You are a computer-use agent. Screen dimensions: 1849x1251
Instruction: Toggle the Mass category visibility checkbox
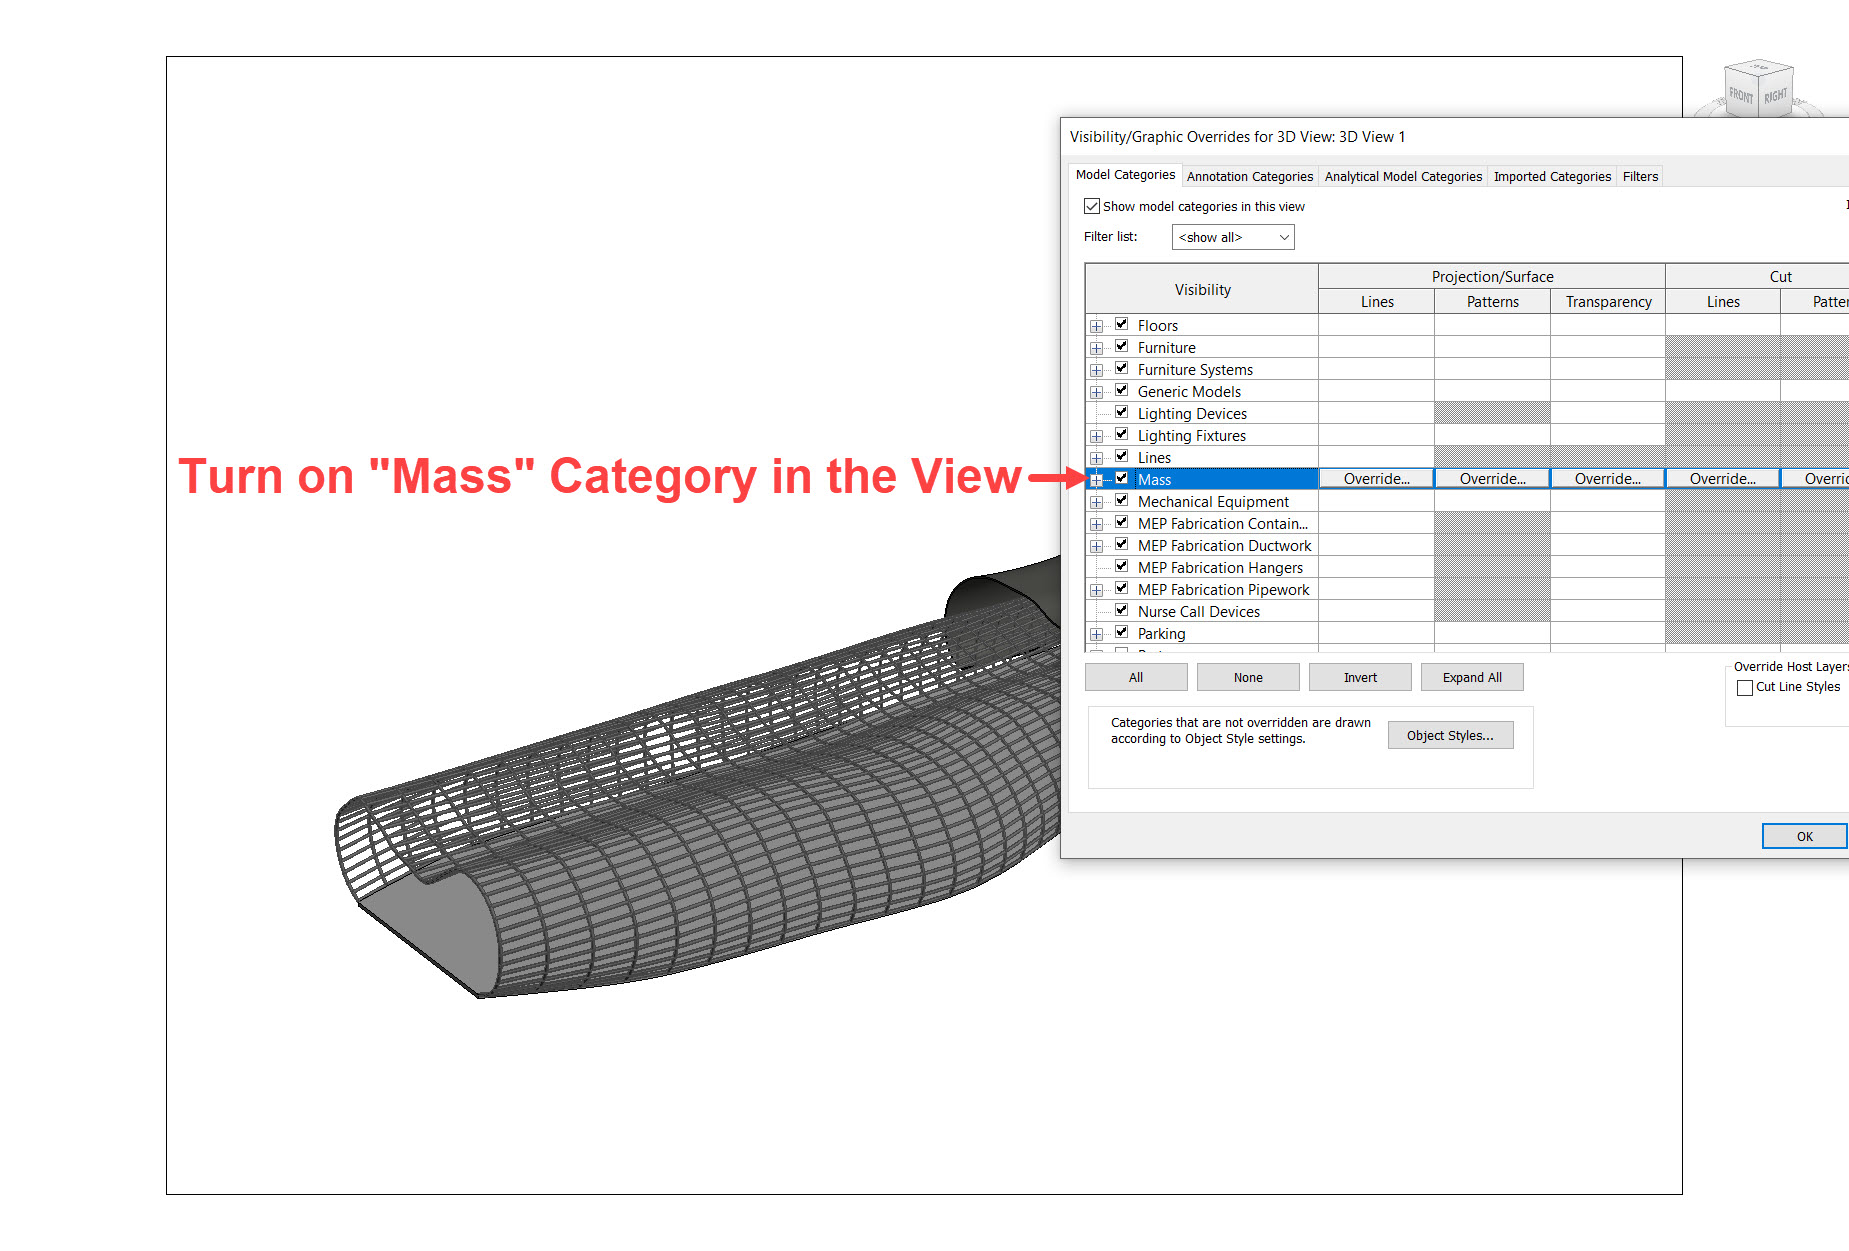1121,478
